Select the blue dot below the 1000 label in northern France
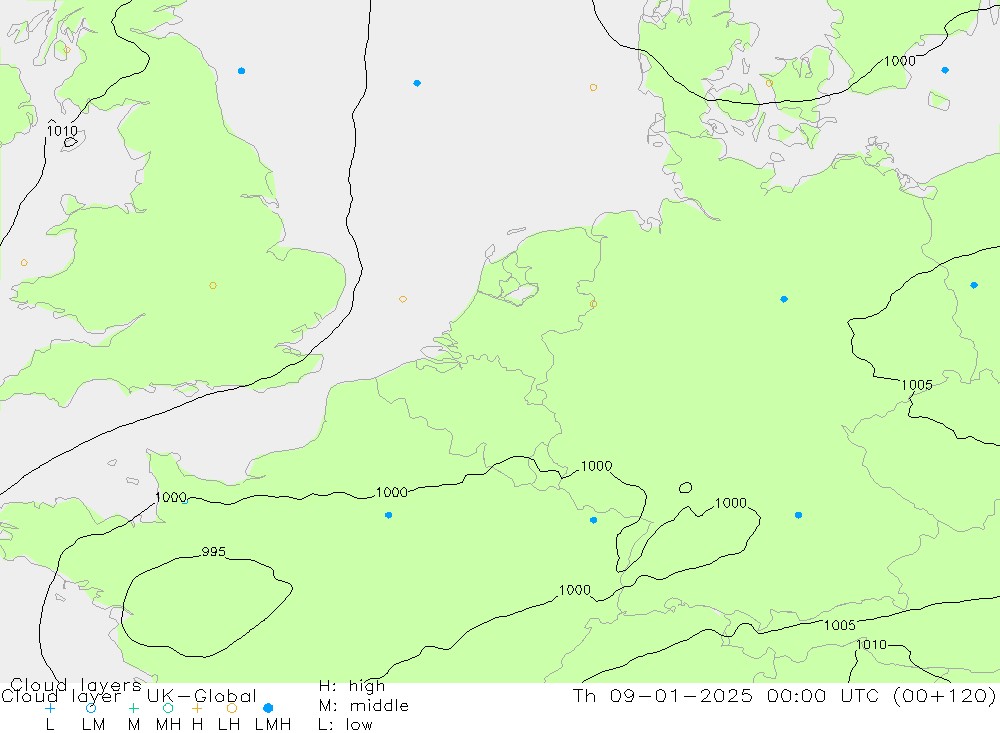The height and width of the screenshot is (733, 1000). click(388, 515)
